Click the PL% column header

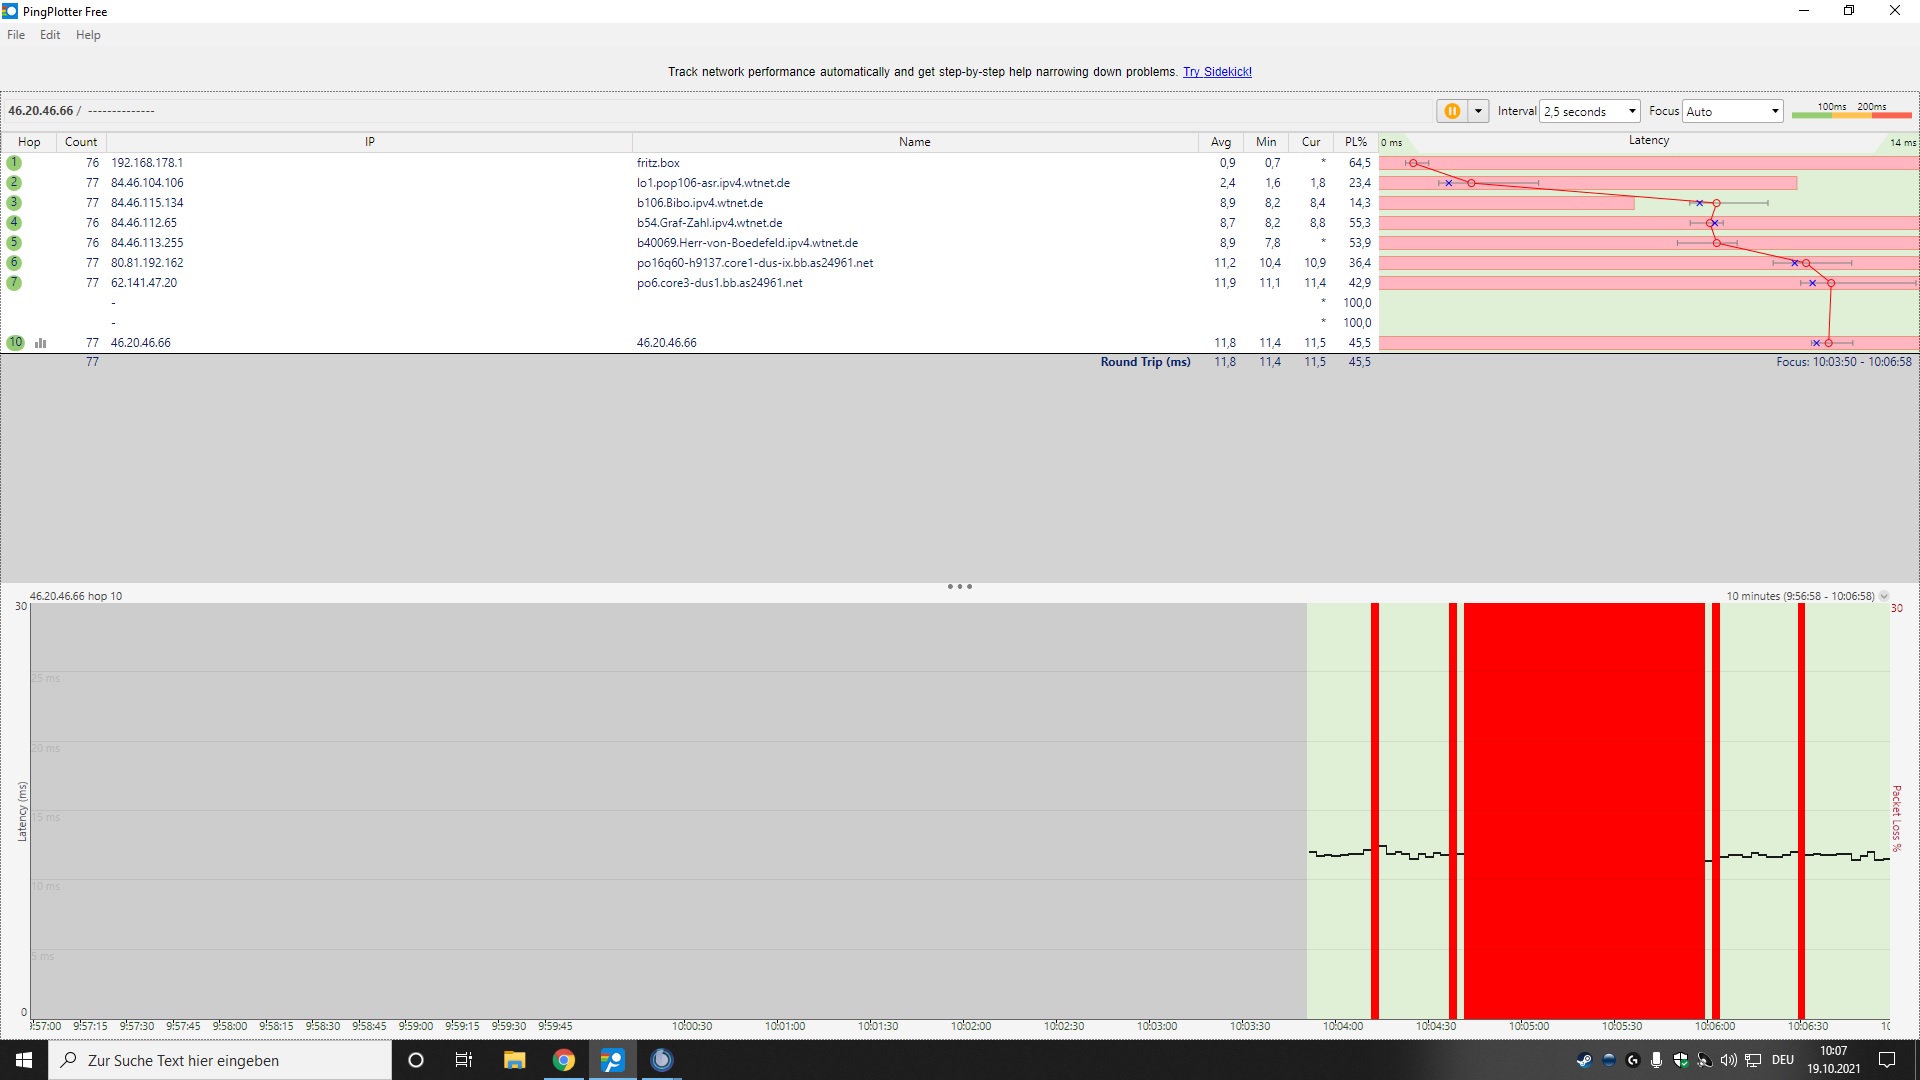pos(1355,142)
